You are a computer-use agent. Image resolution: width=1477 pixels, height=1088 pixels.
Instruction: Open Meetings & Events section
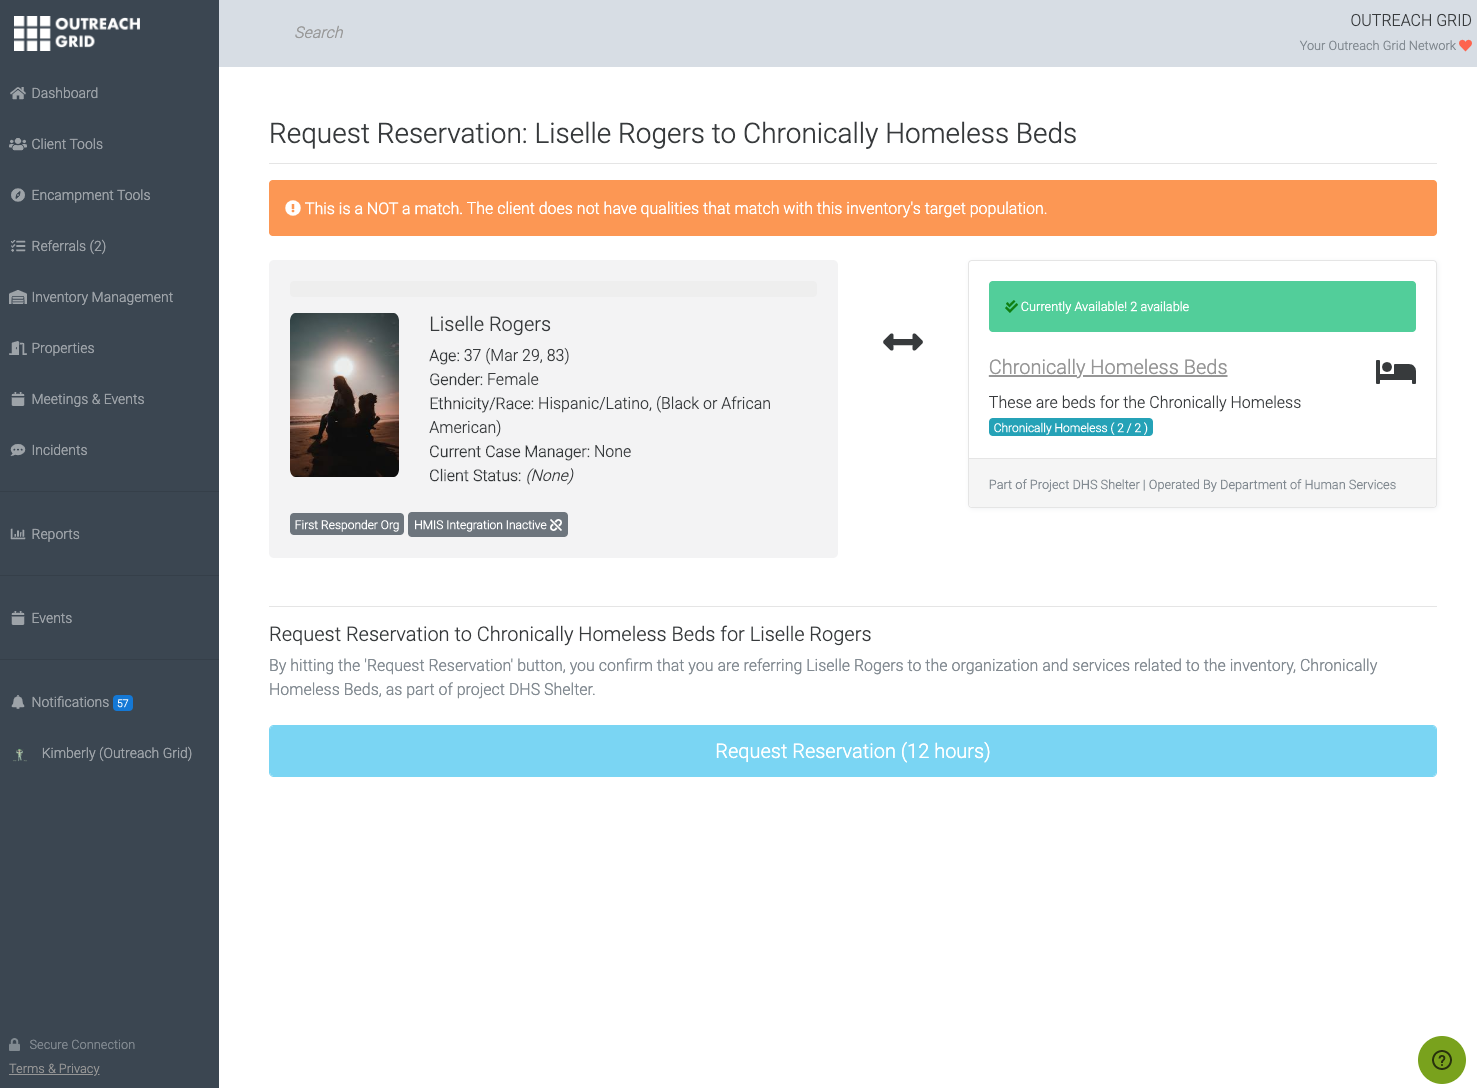(x=87, y=399)
